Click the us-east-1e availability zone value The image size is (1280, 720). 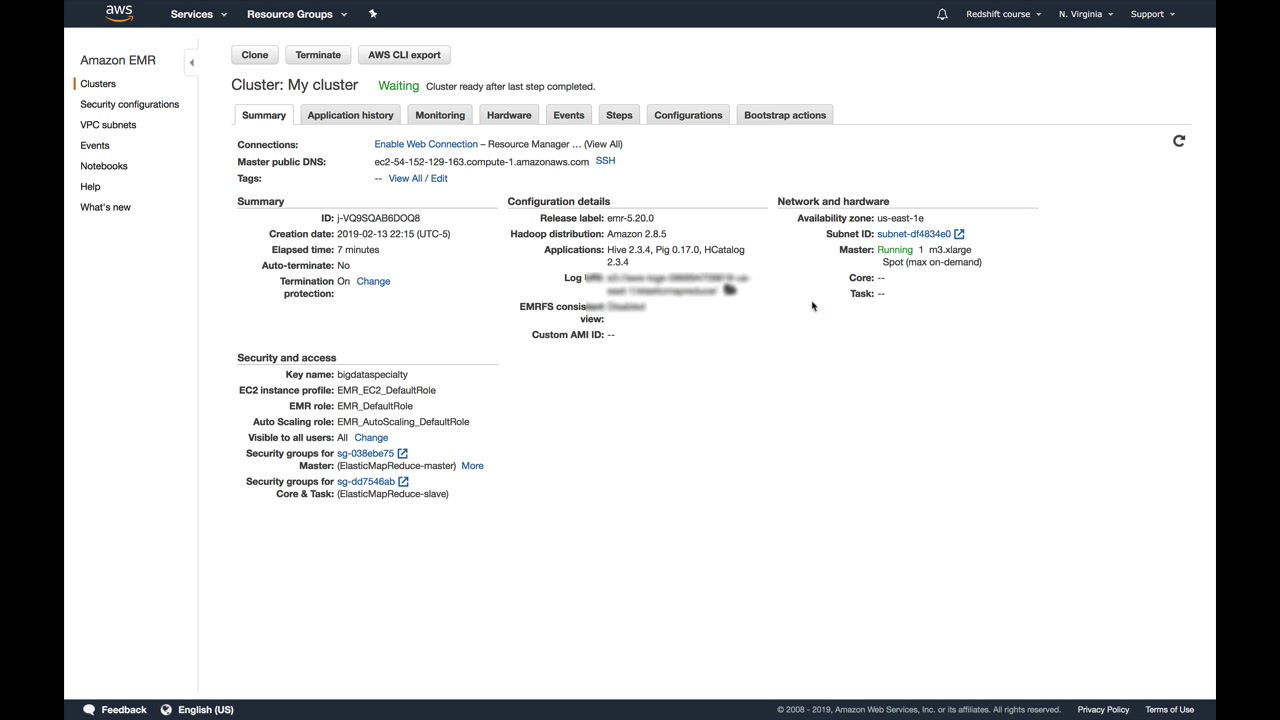point(900,218)
